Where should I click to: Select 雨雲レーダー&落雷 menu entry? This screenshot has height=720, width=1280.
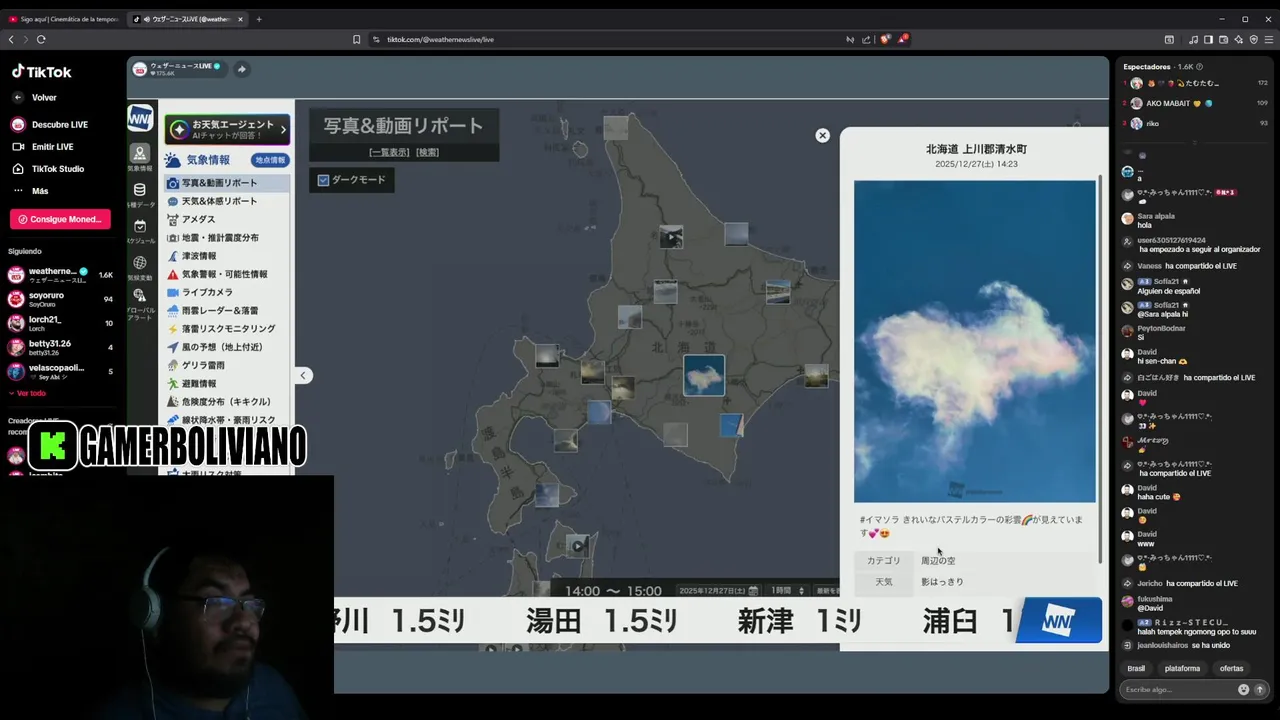click(x=227, y=310)
